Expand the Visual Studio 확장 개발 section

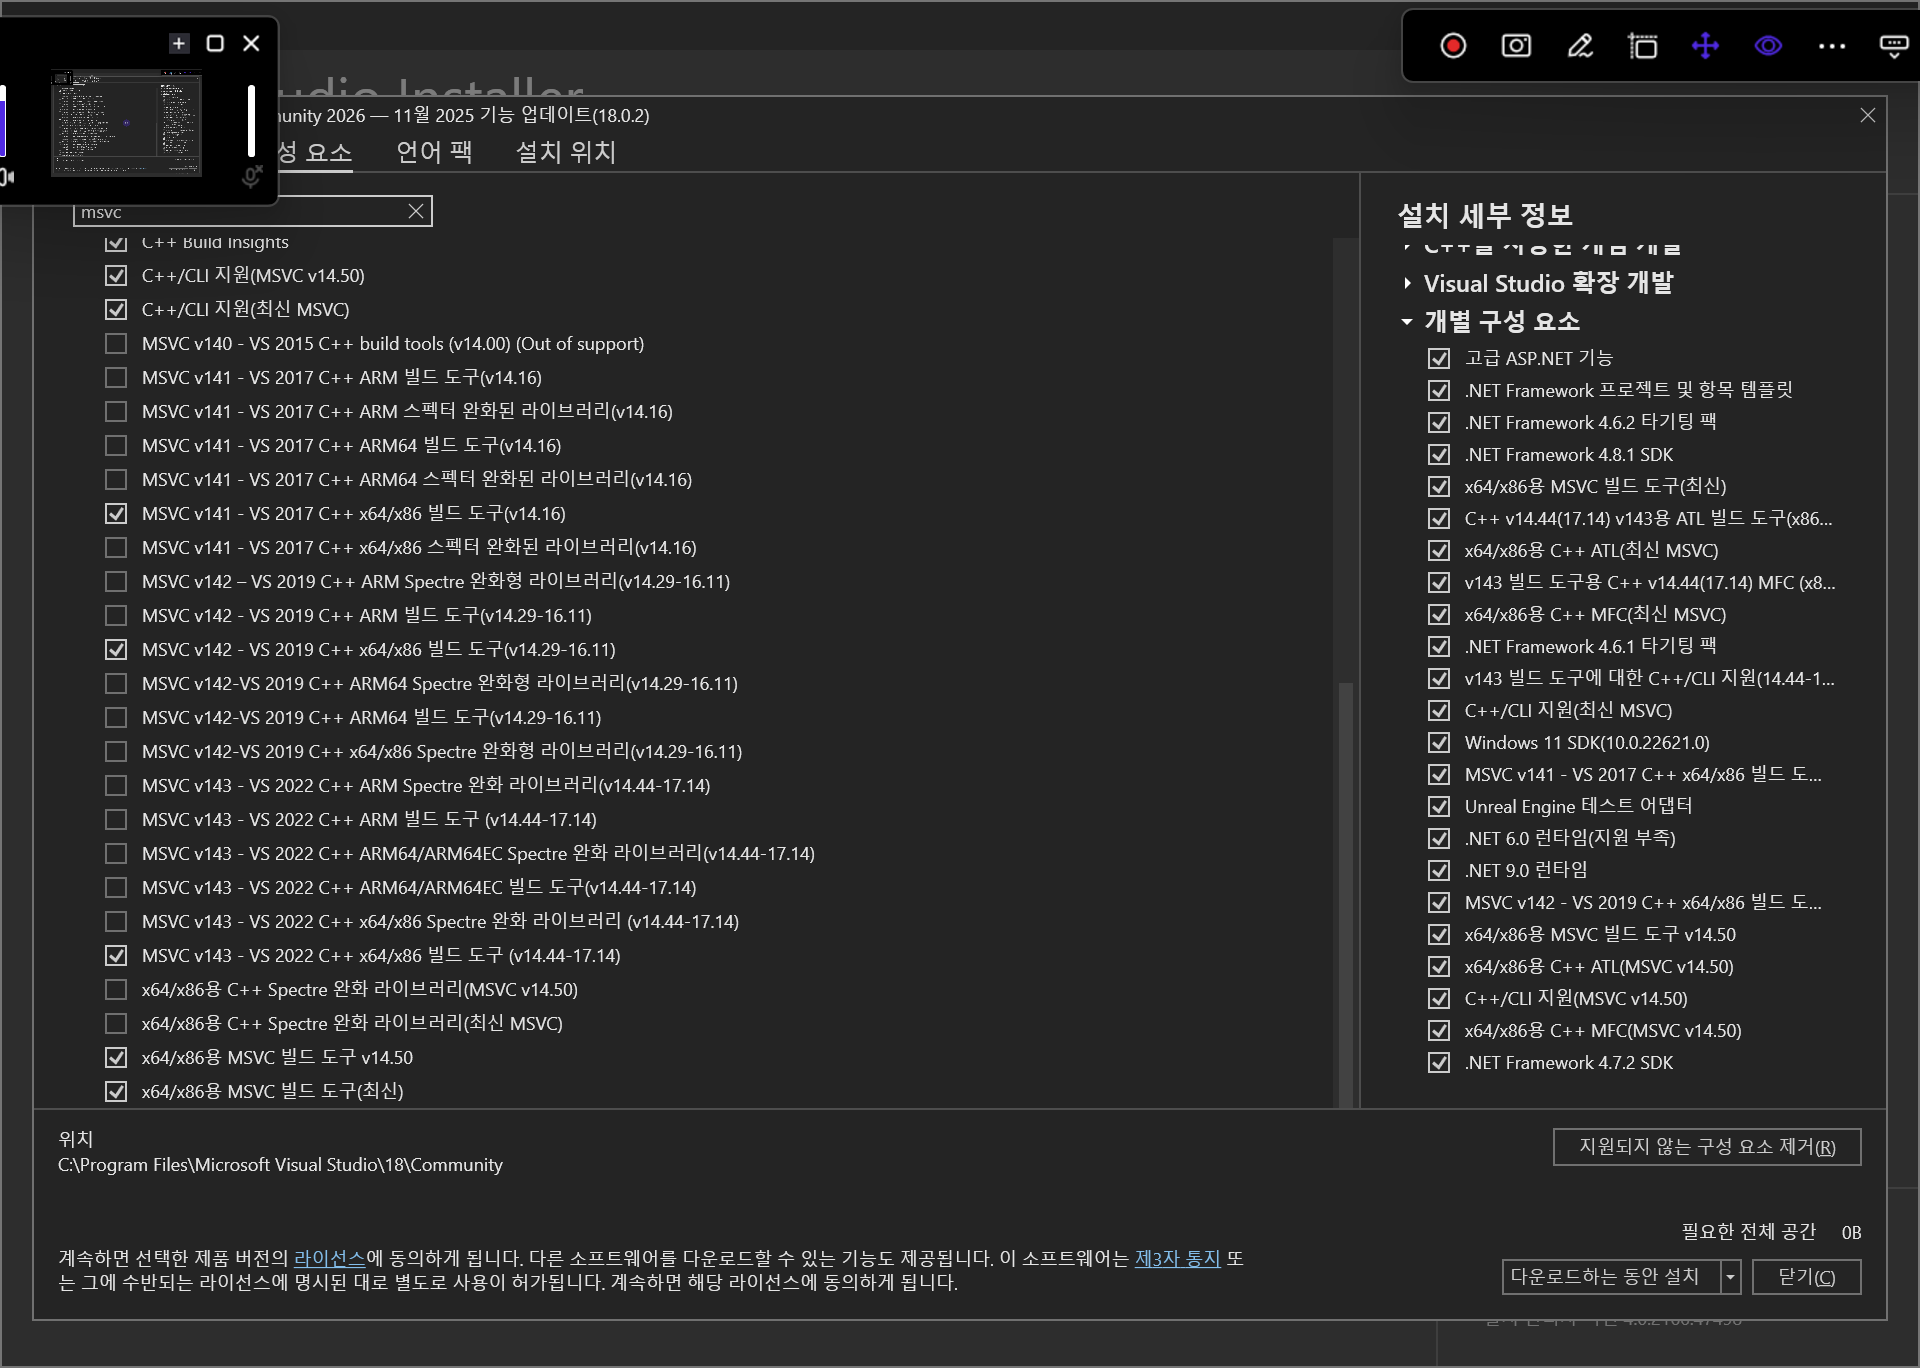point(1406,283)
